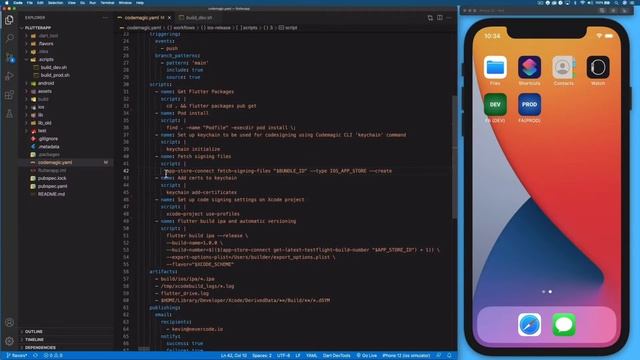Open Source Control view in activity bar
Image resolution: width=640 pixels, height=360 pixels.
click(9, 57)
